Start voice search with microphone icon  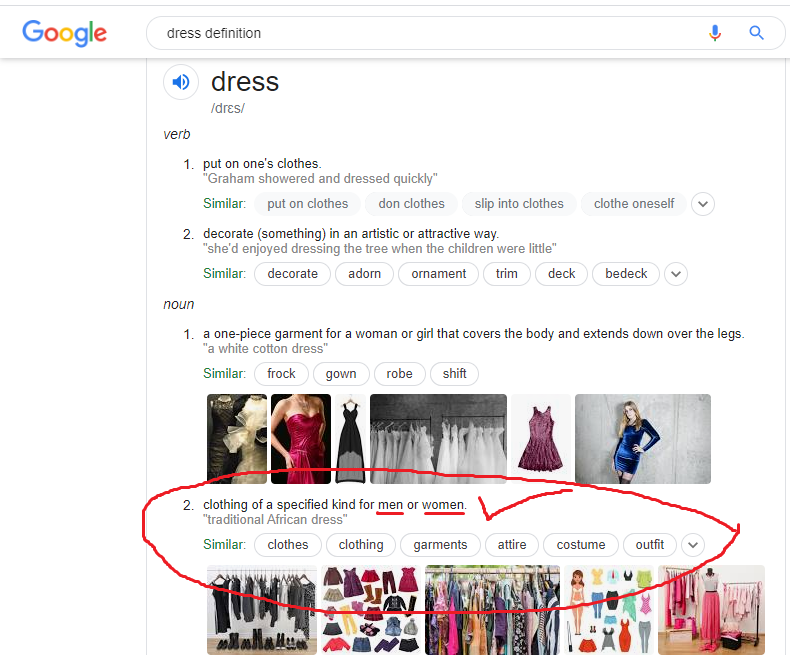tap(714, 33)
